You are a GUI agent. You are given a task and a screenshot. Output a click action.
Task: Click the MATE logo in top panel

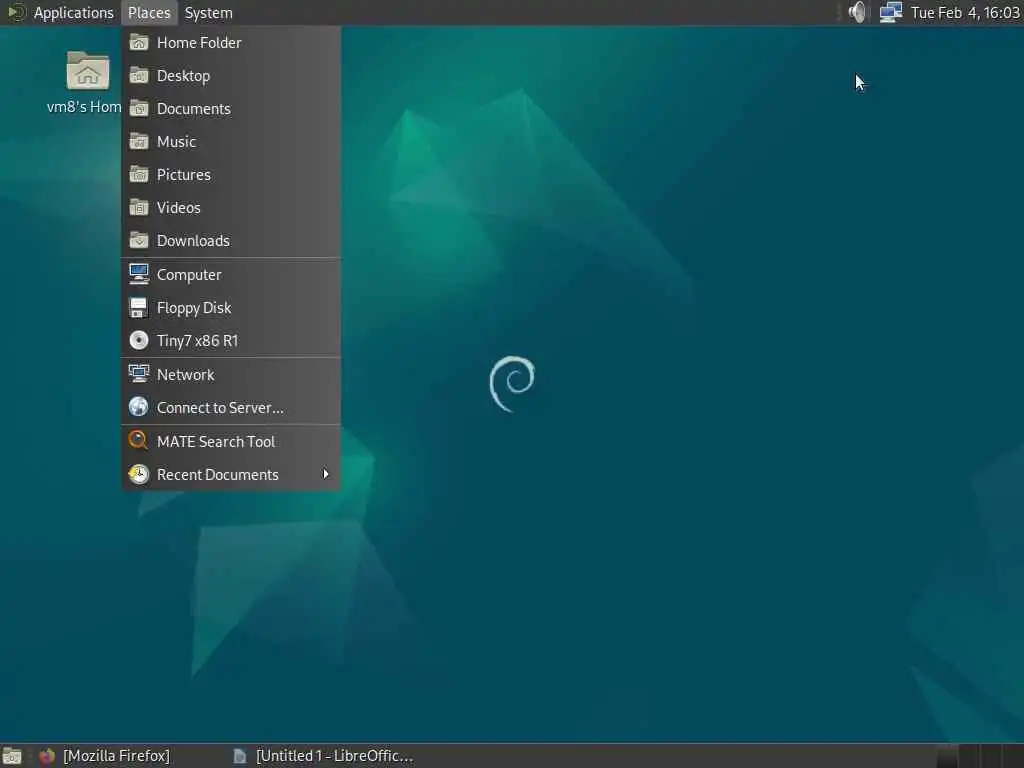(14, 12)
